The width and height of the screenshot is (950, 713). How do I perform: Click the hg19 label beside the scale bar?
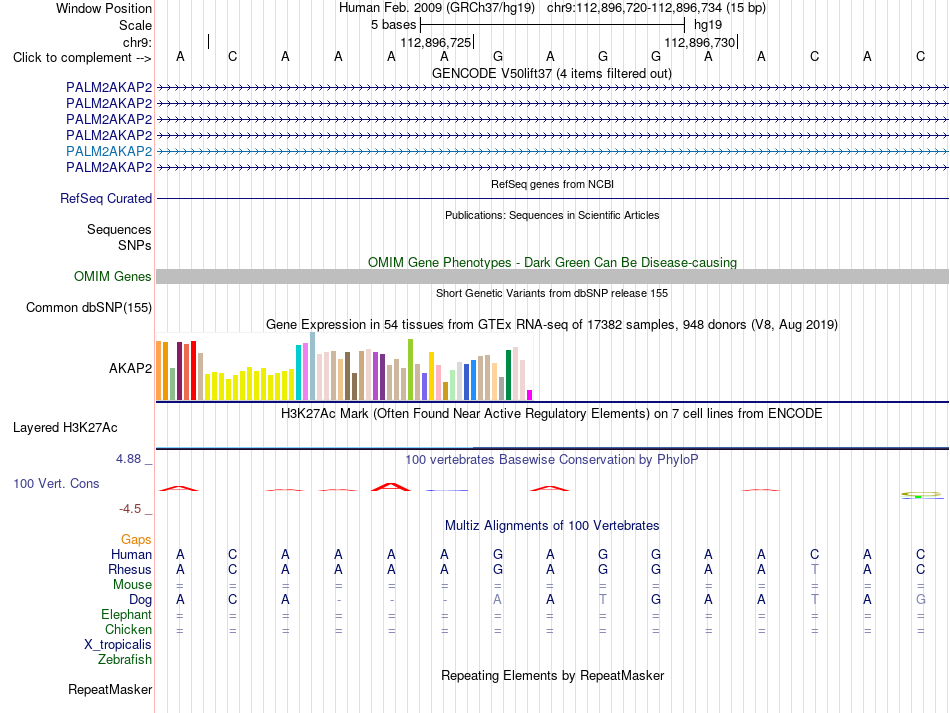click(708, 25)
